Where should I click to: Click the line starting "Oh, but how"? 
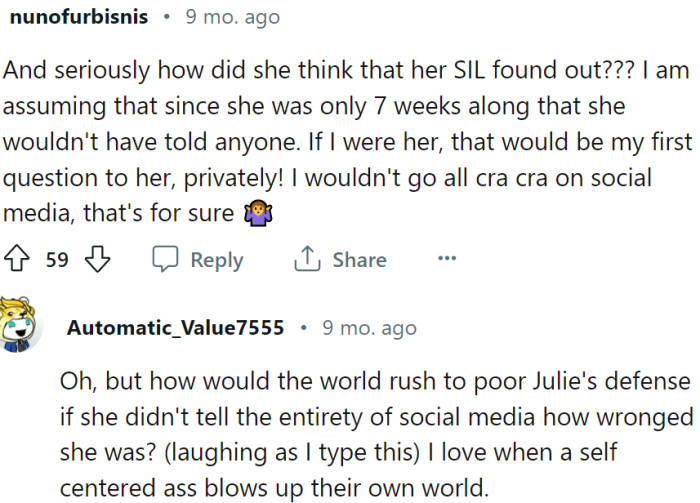point(375,382)
